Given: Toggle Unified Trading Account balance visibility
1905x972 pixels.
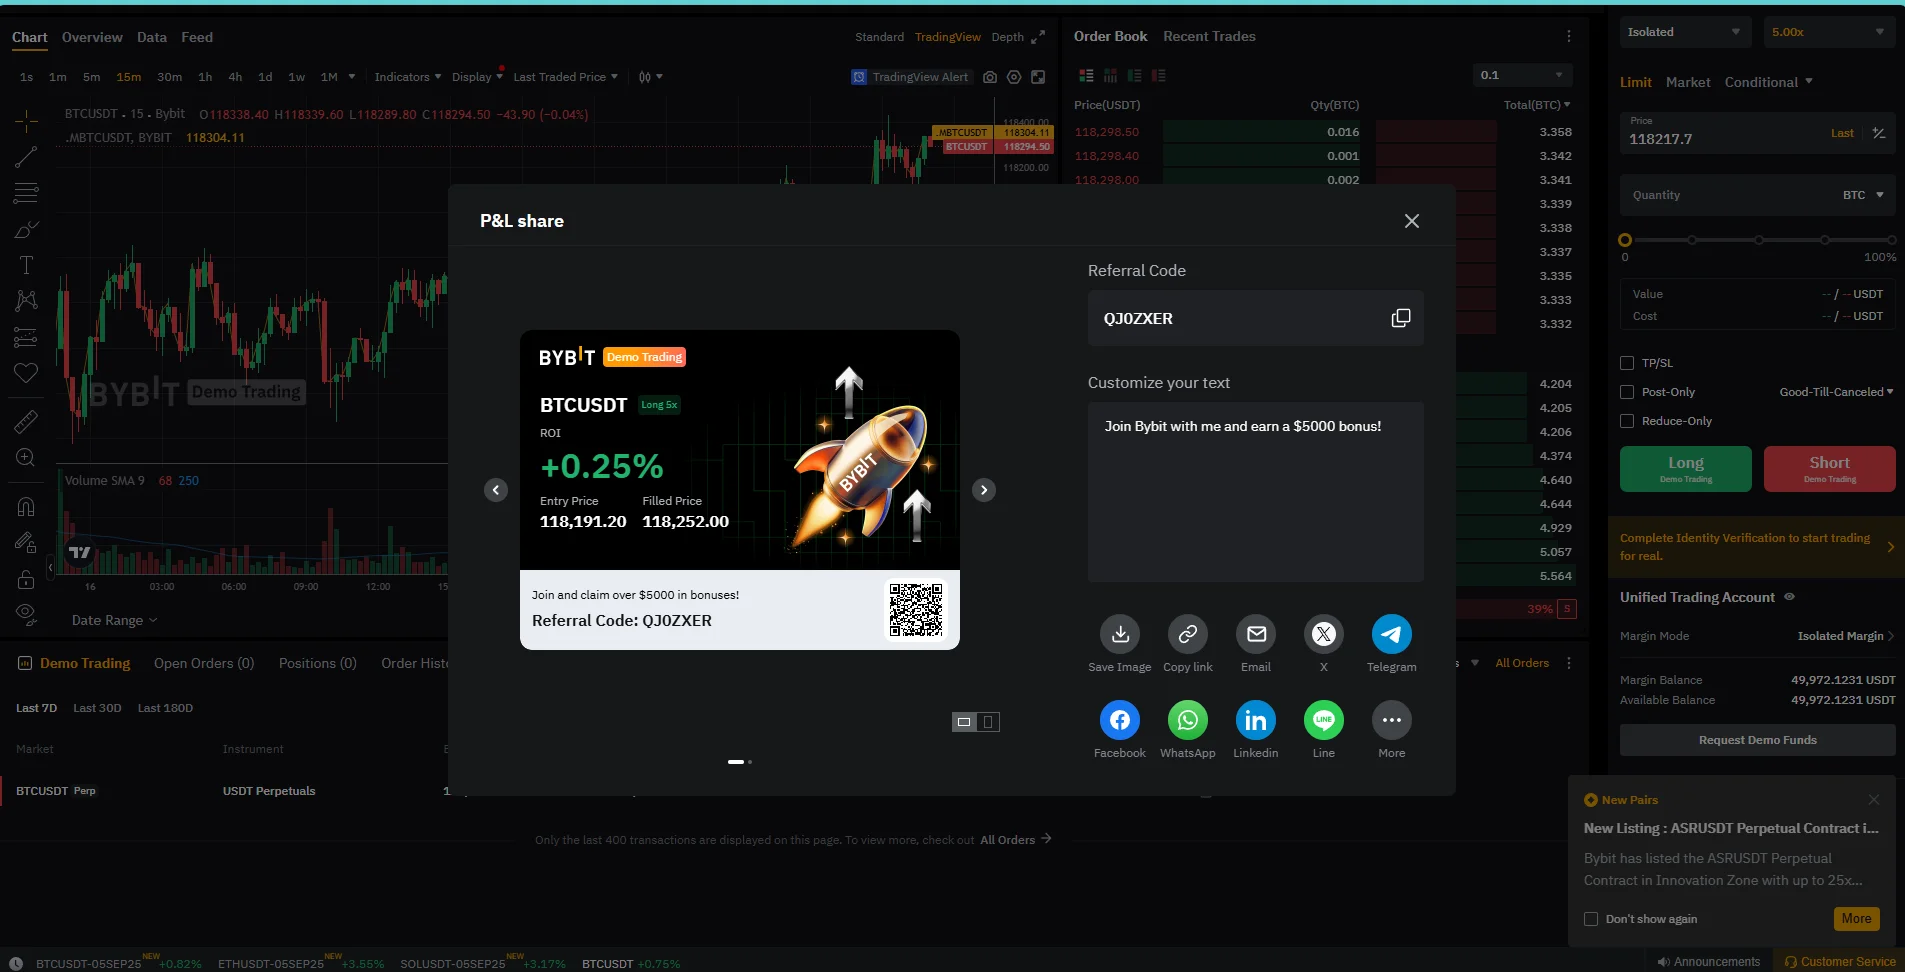Looking at the screenshot, I should click(x=1789, y=597).
